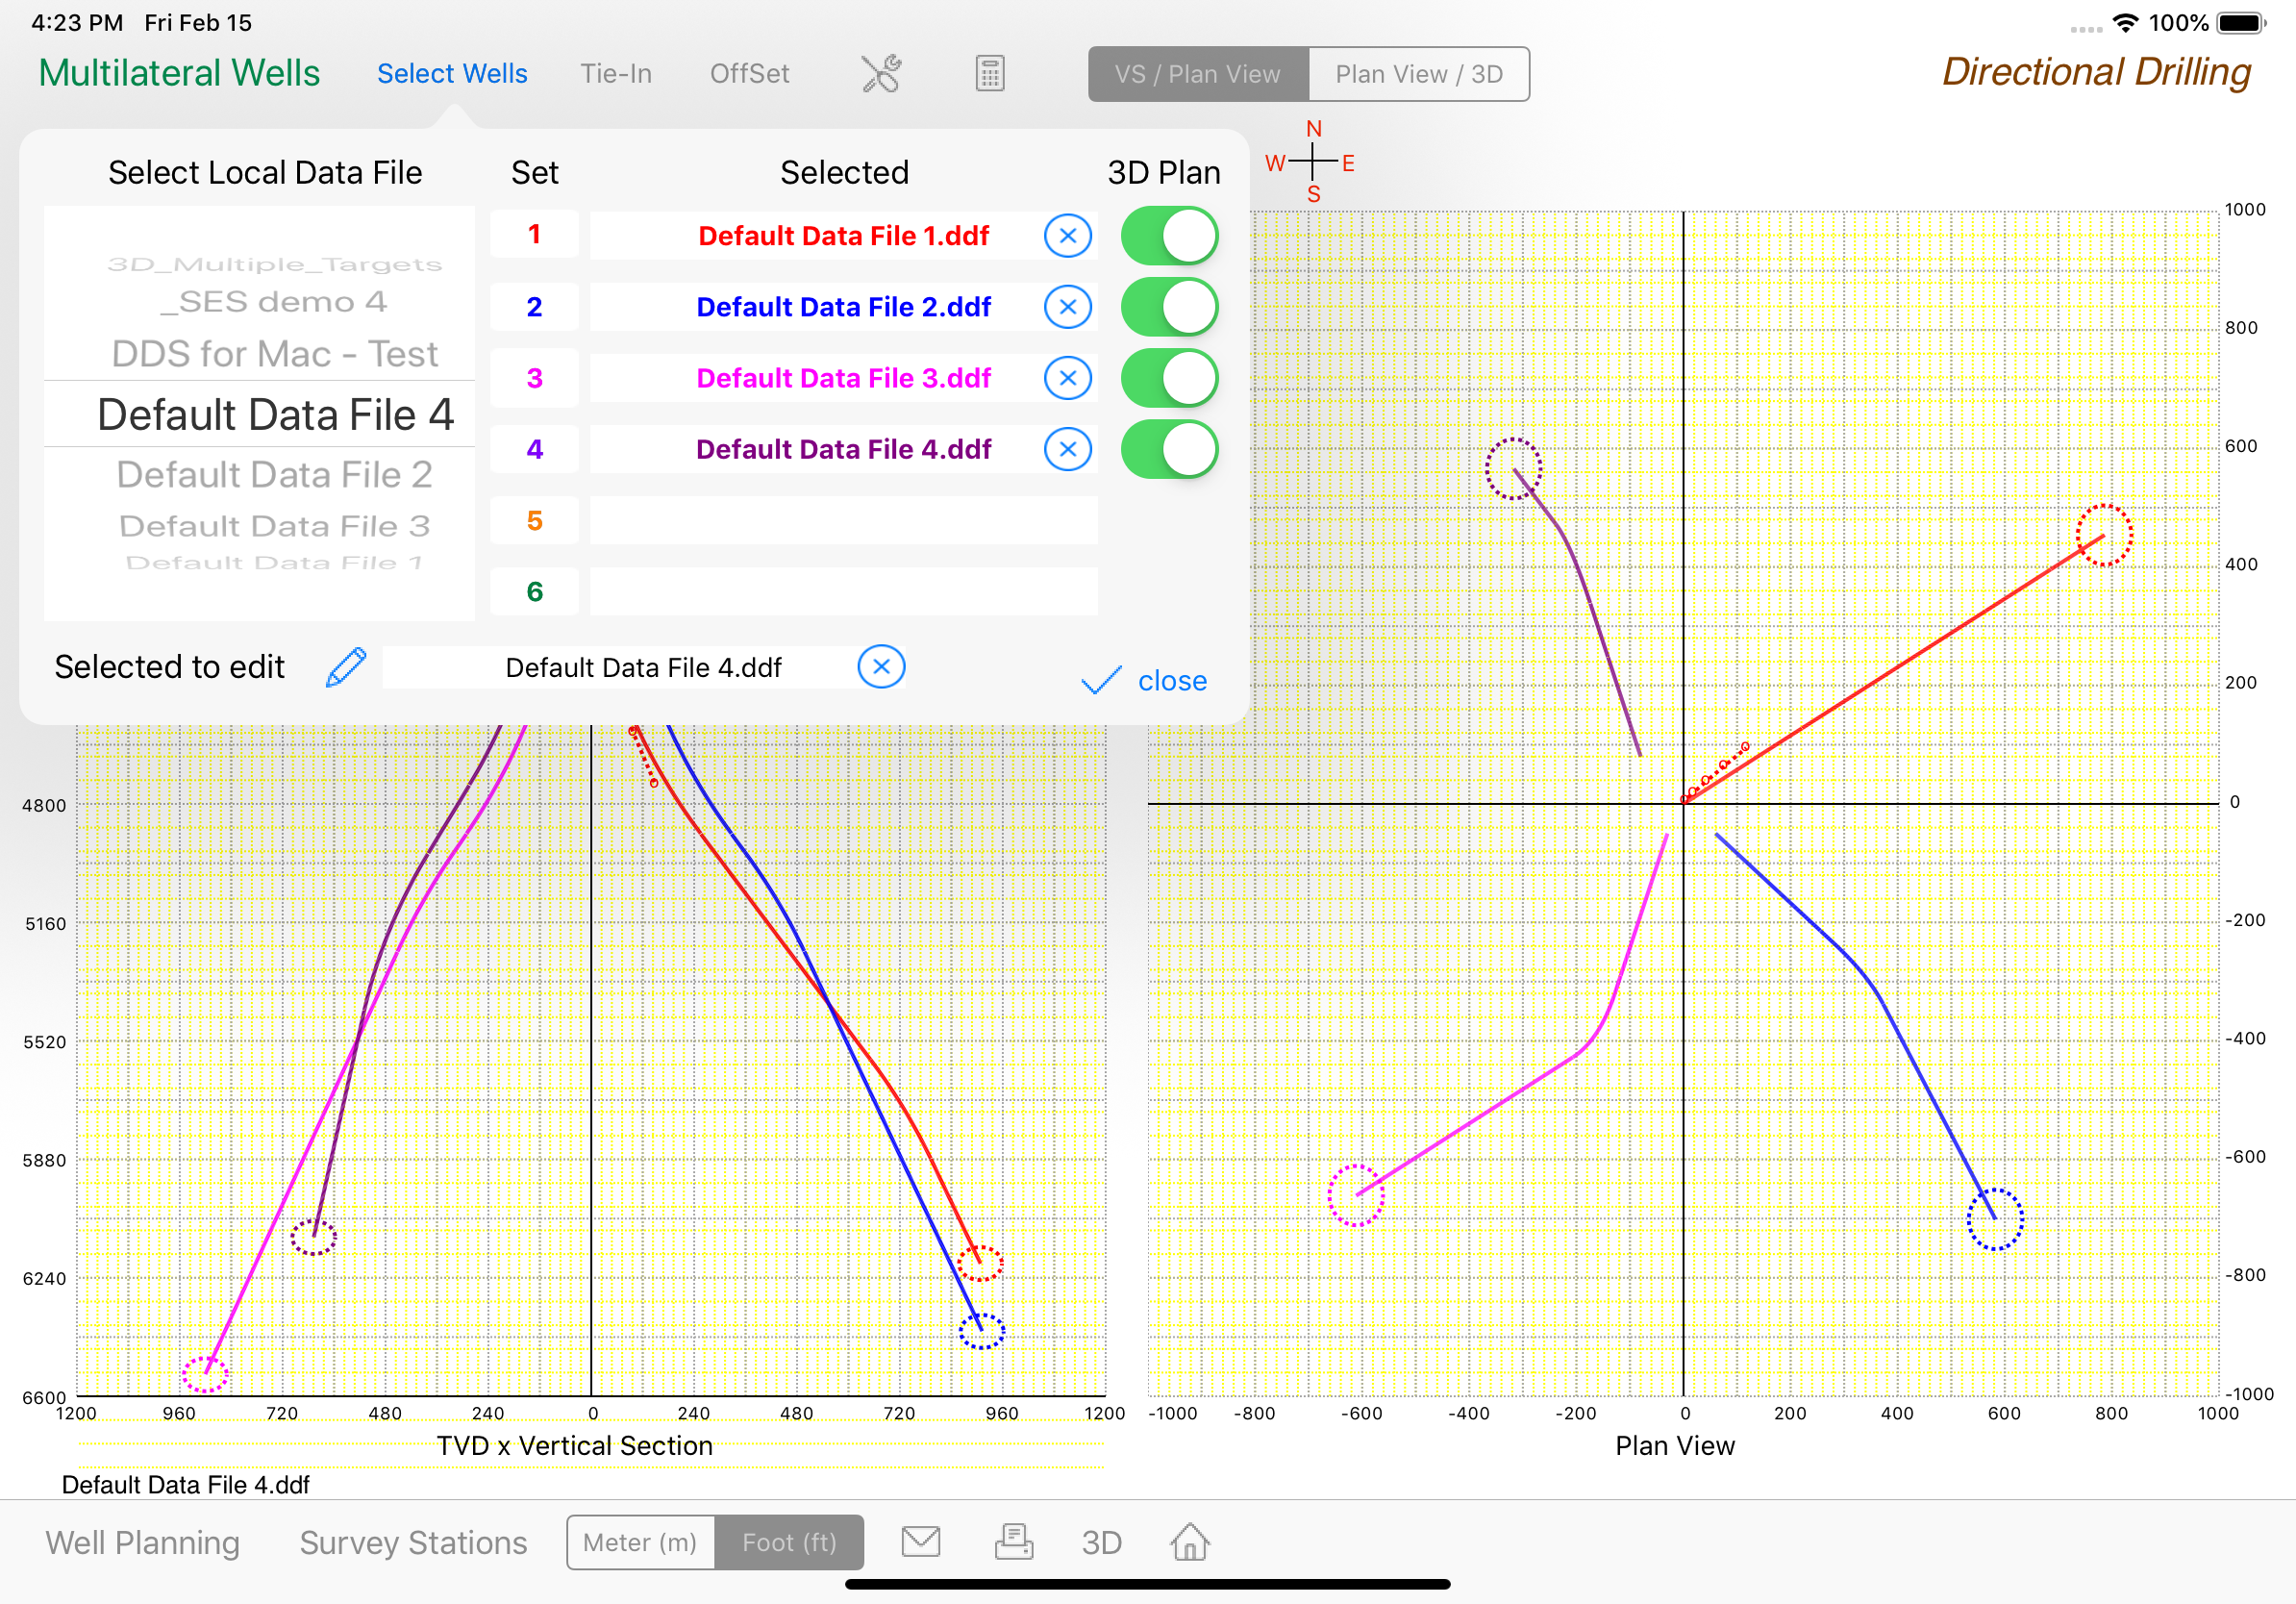This screenshot has width=2296, height=1604.
Task: Disable 3D Plan switch for set 2
Action: coord(1168,307)
